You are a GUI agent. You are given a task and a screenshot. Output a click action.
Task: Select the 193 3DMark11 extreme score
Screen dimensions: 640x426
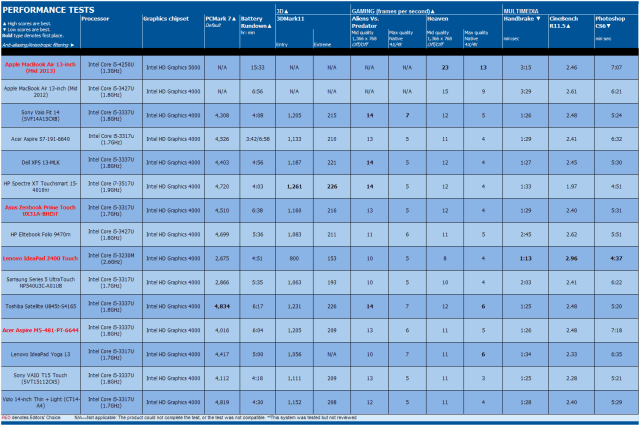[x=332, y=282]
